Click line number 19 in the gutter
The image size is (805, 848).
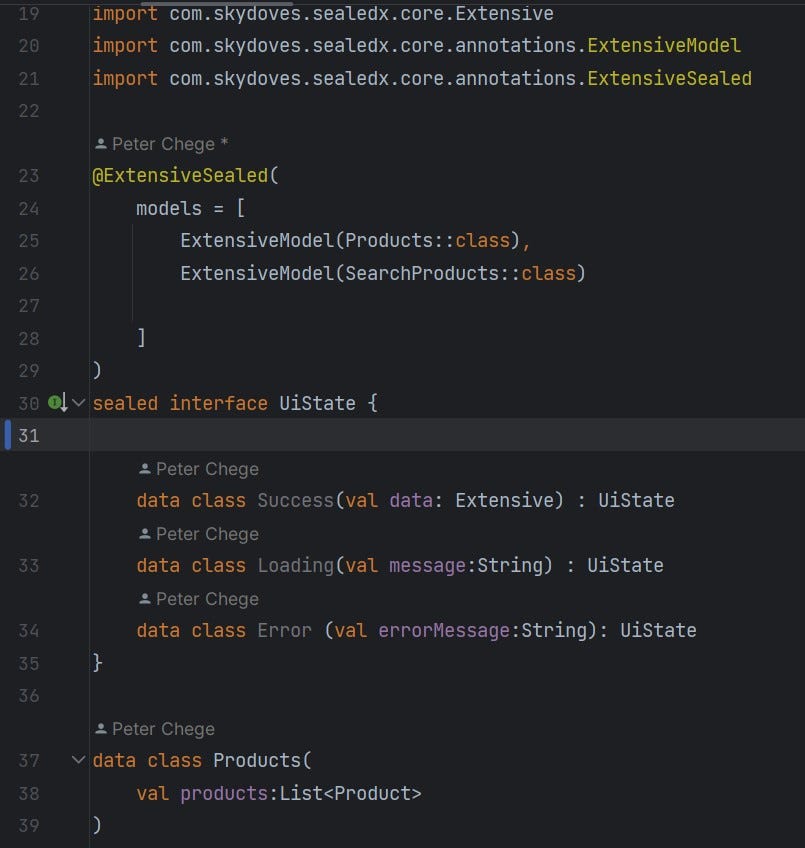pos(29,14)
